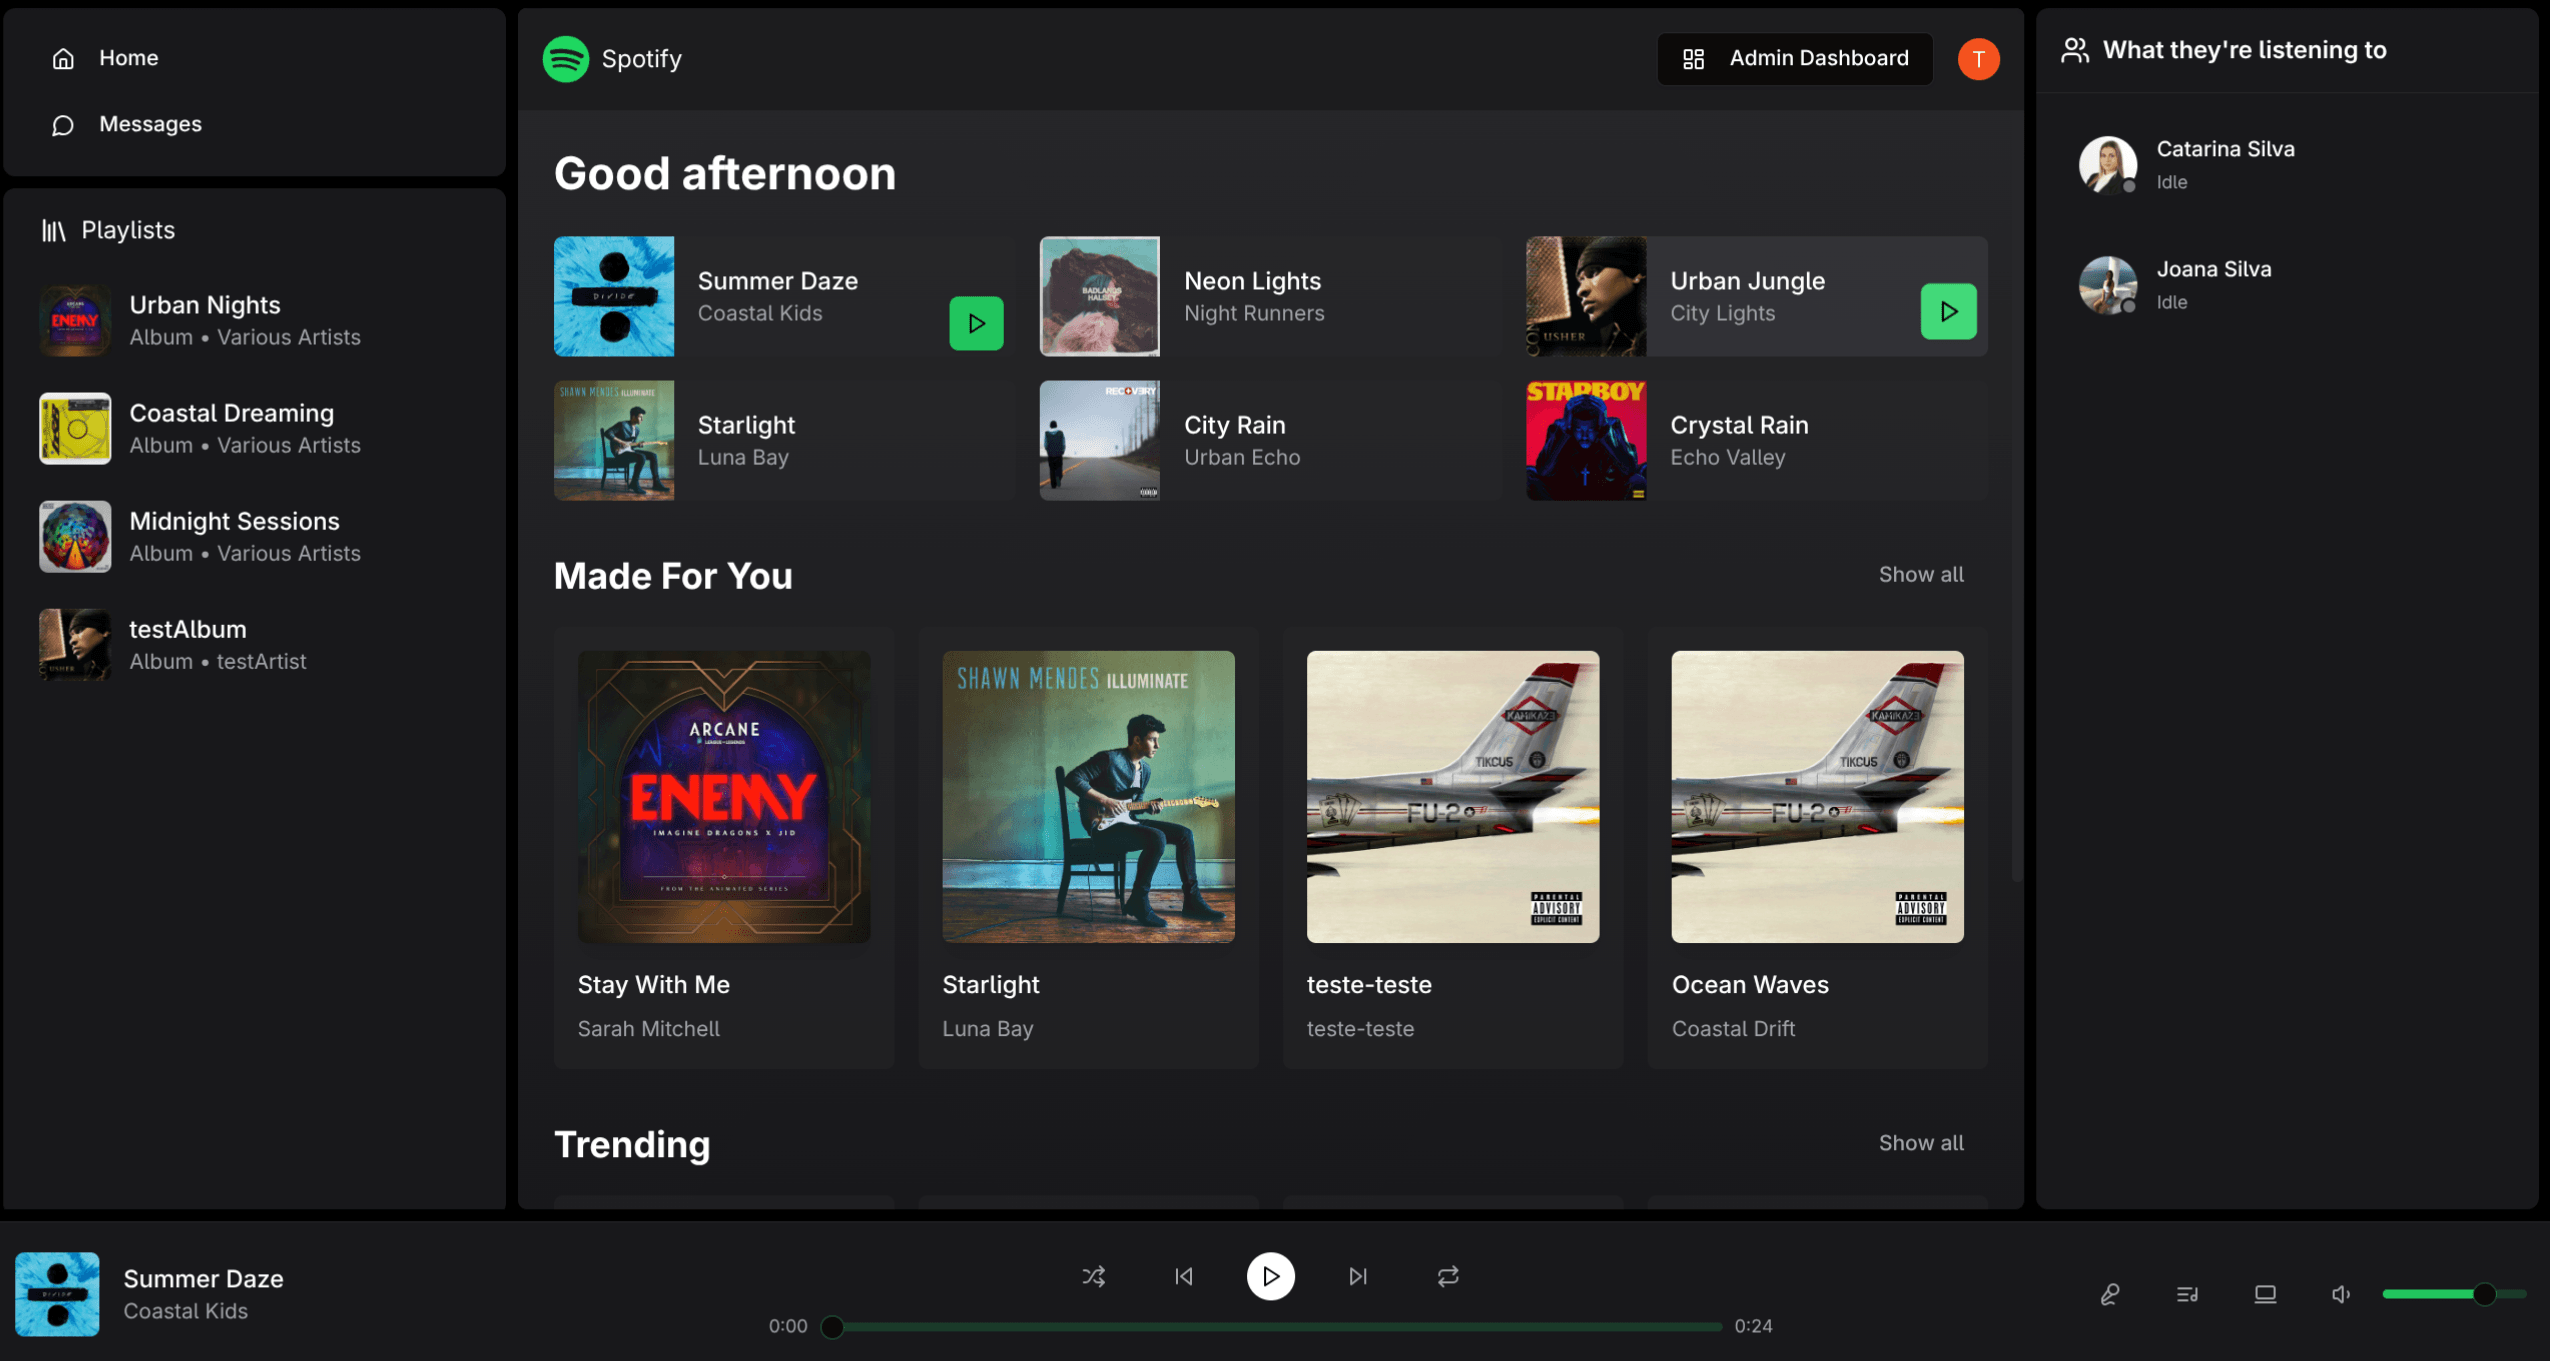
Task: Open Home from the sidebar
Action: [x=128, y=58]
